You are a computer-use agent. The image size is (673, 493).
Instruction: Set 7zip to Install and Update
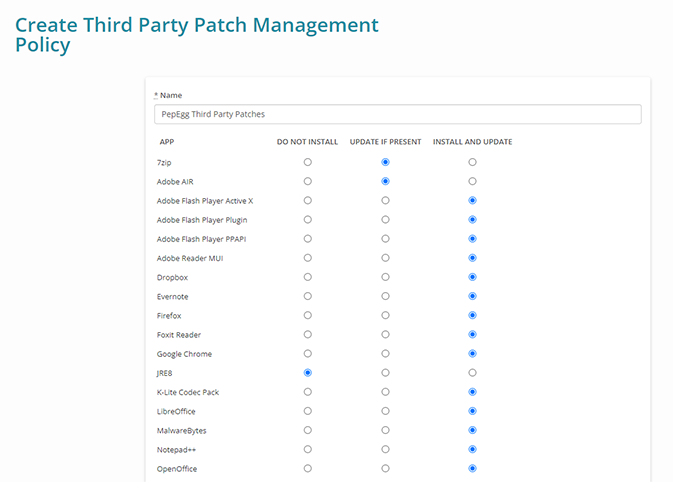[x=473, y=162]
